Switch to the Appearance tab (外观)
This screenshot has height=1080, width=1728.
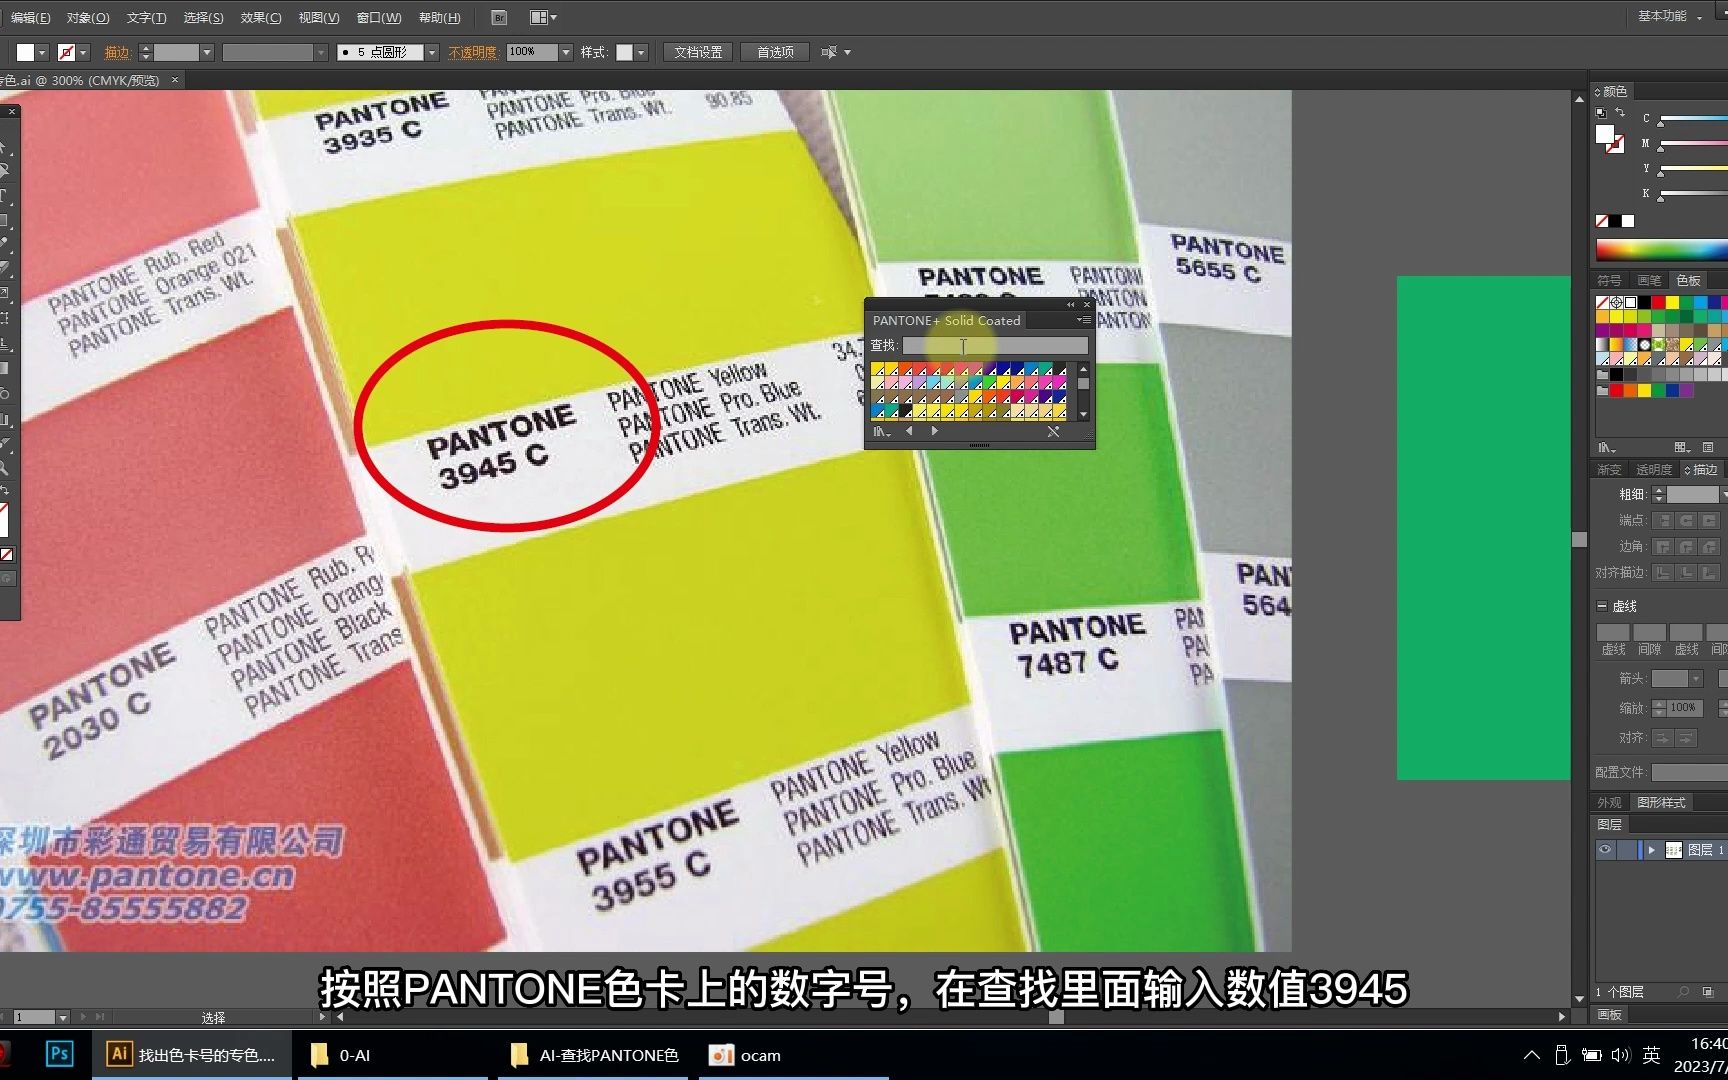click(x=1609, y=803)
